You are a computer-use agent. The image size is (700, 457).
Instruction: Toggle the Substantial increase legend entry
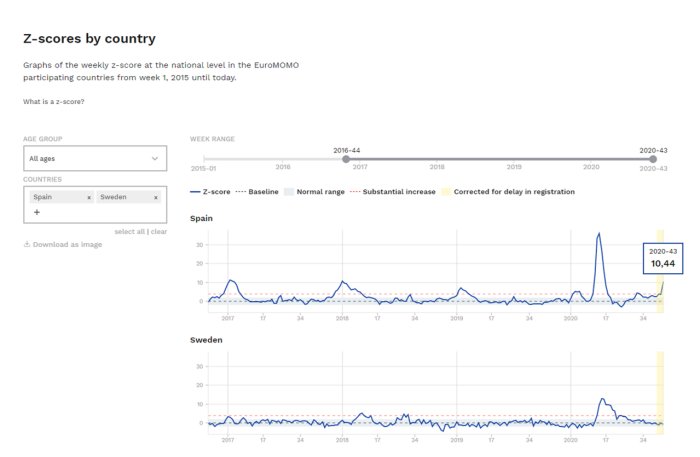[393, 192]
